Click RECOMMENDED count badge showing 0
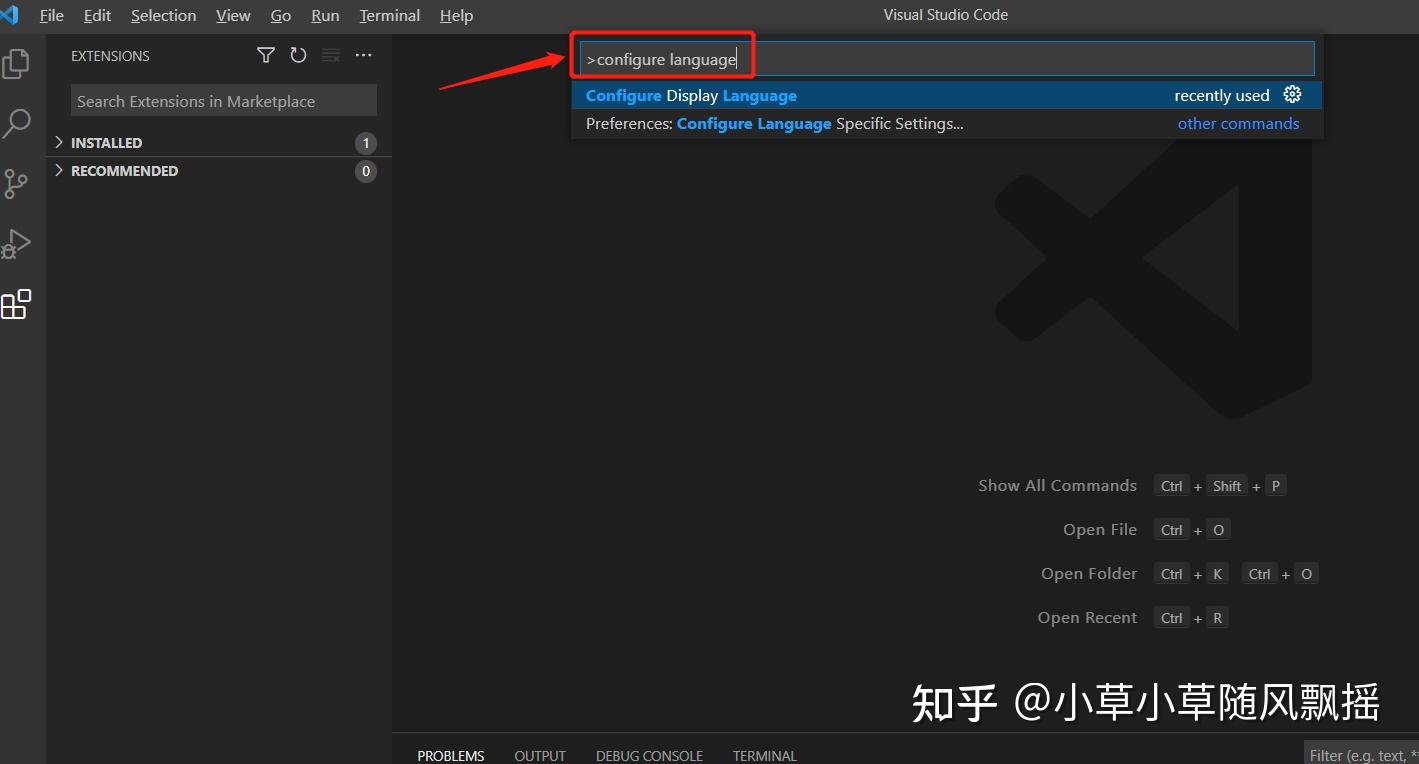 click(x=366, y=171)
